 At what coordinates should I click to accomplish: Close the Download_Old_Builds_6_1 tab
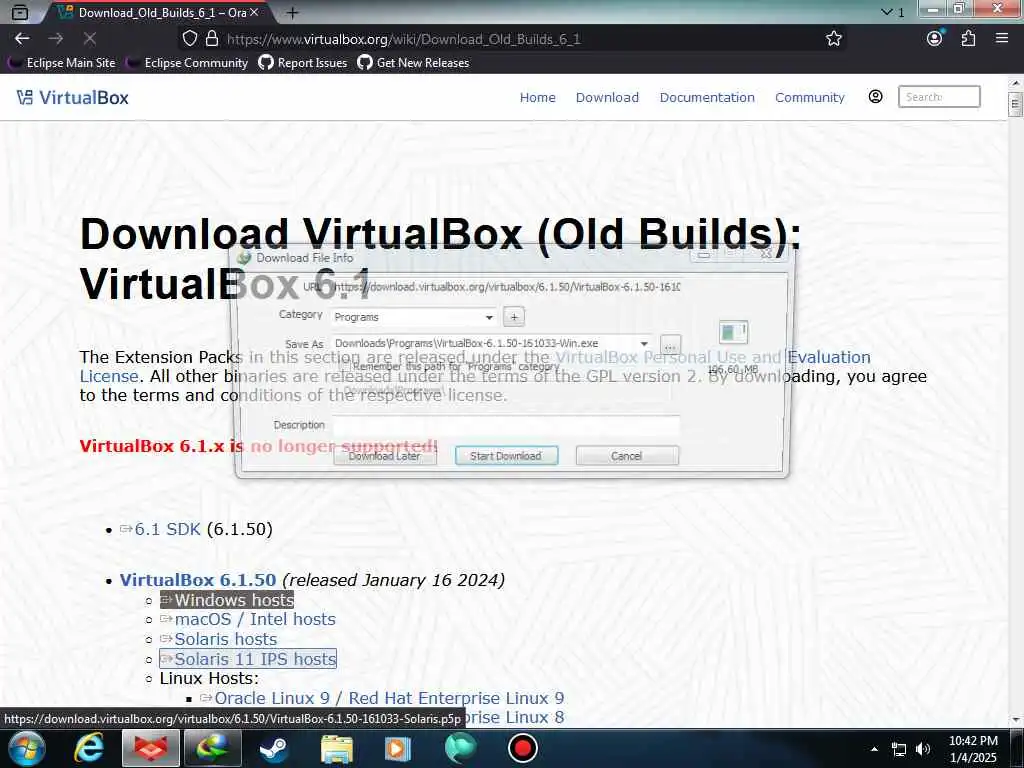pos(254,12)
